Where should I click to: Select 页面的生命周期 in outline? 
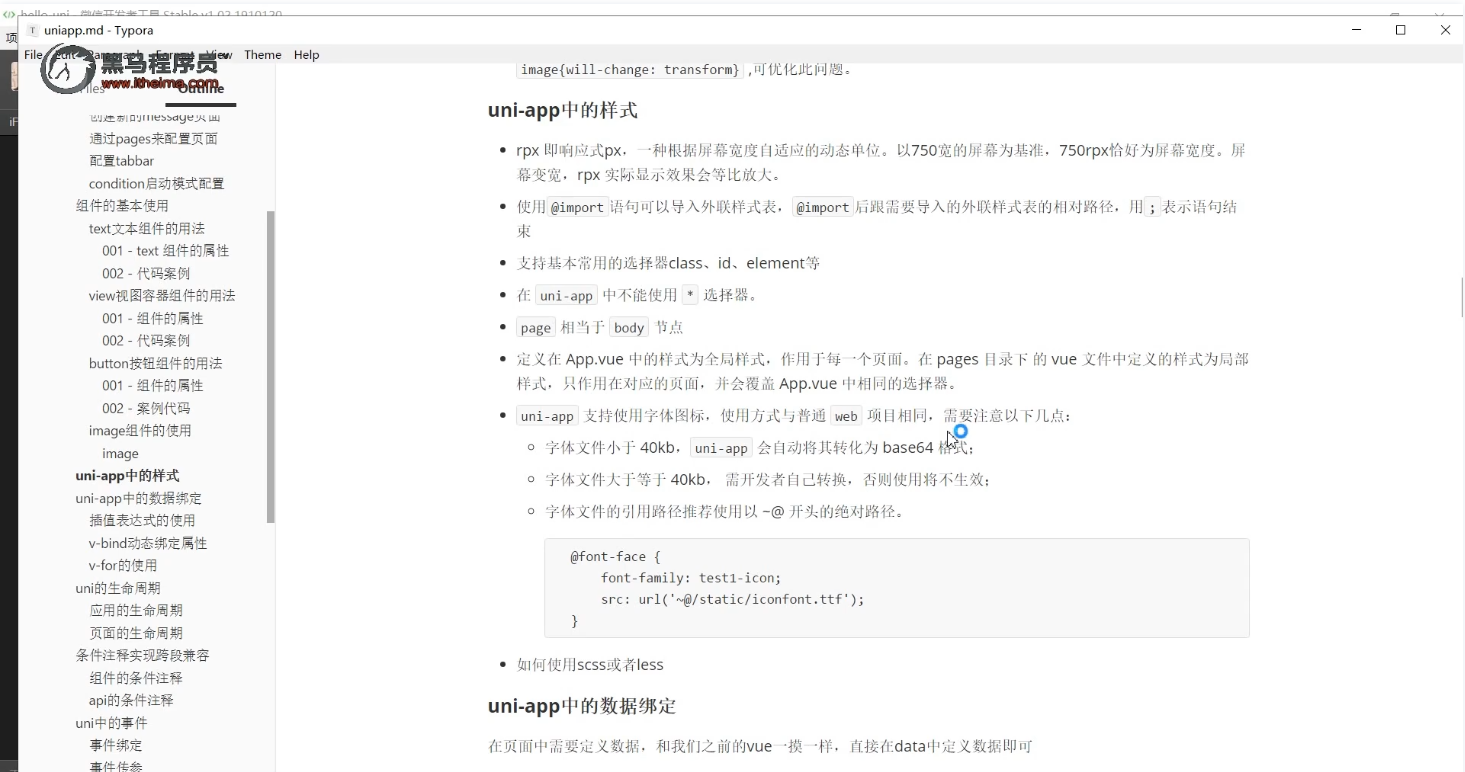(136, 633)
